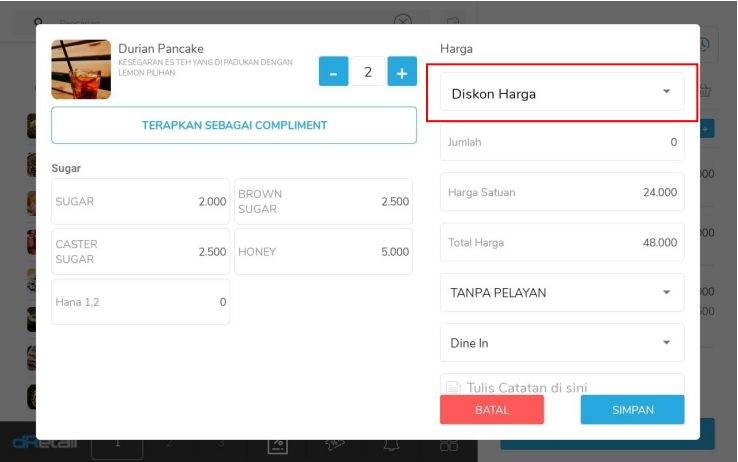The height and width of the screenshot is (462, 738).
Task: Expand the TANPA PELAYAN dropdown
Action: (562, 293)
